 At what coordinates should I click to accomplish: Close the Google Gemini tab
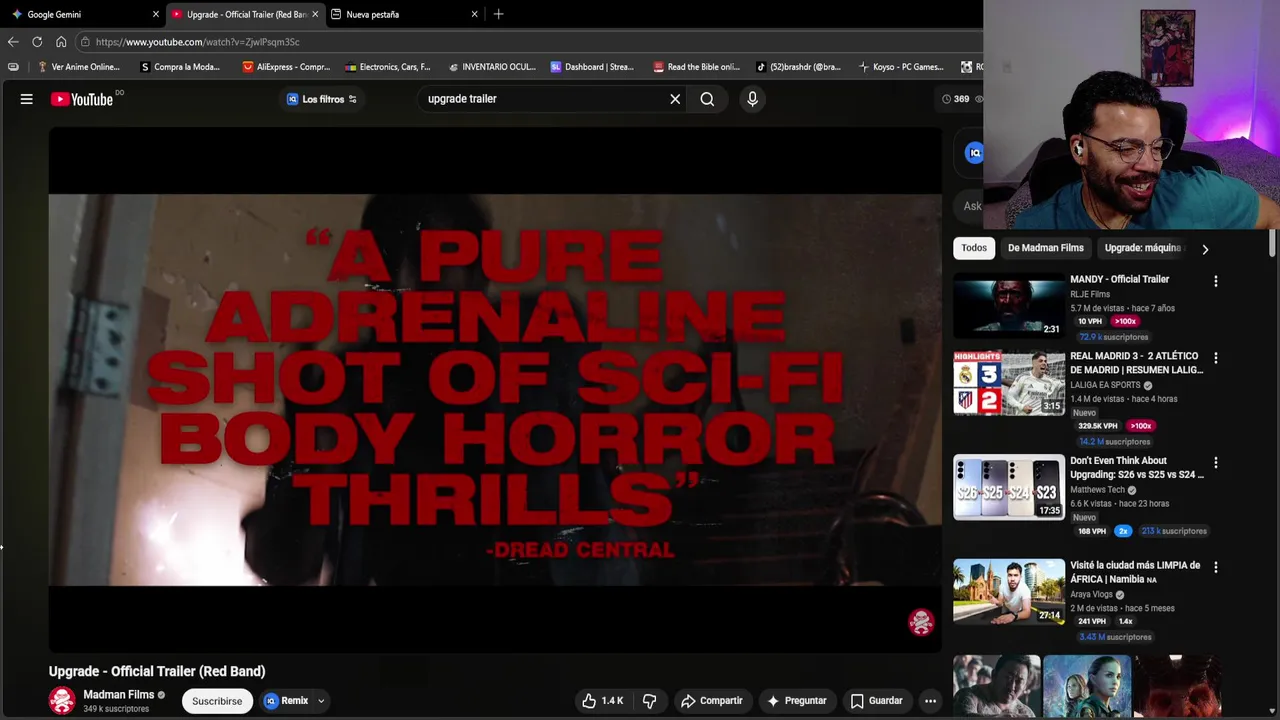coord(155,14)
